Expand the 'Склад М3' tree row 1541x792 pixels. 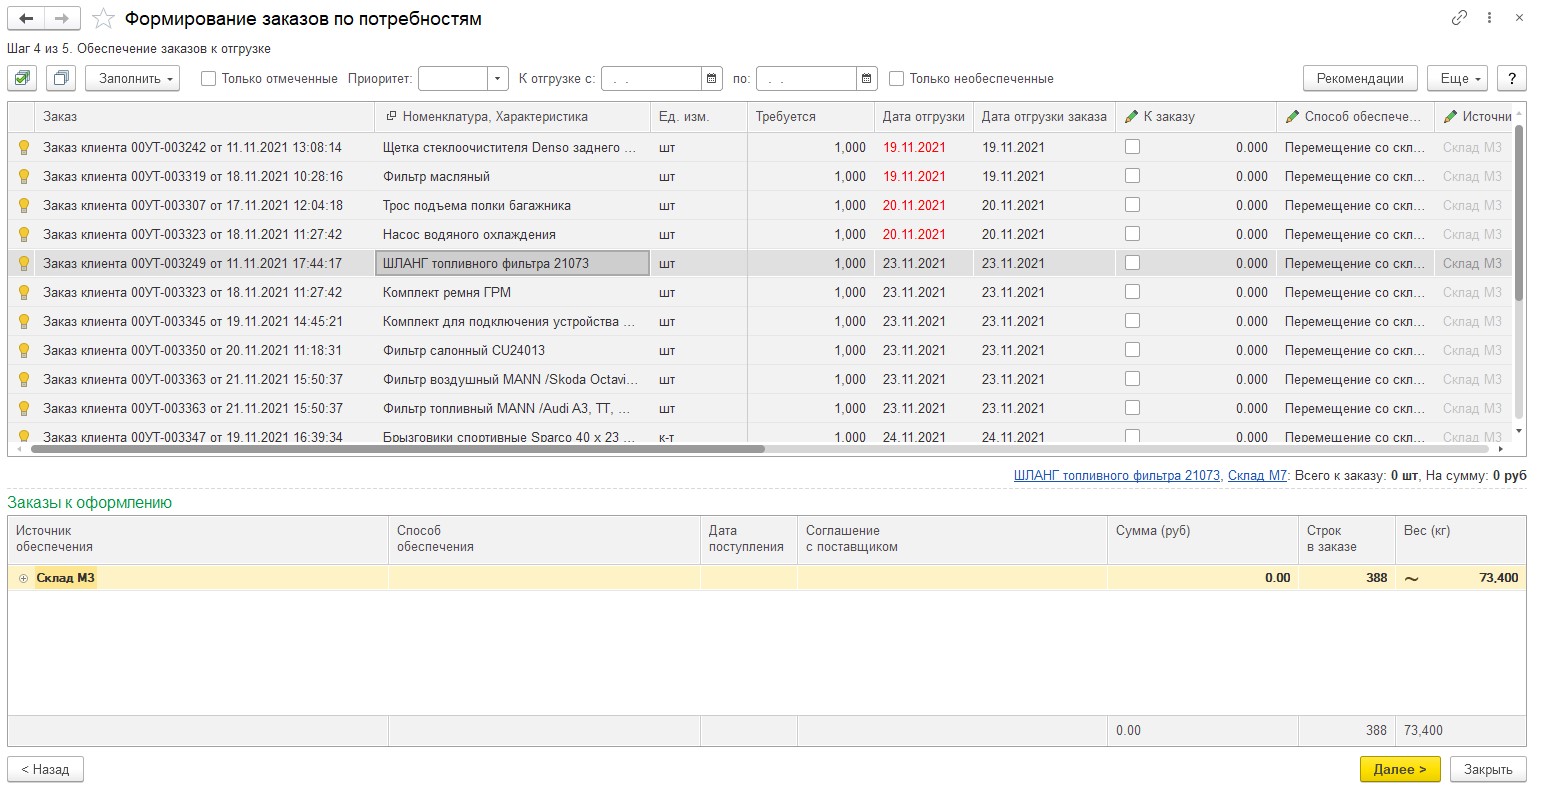pyautogui.click(x=23, y=578)
